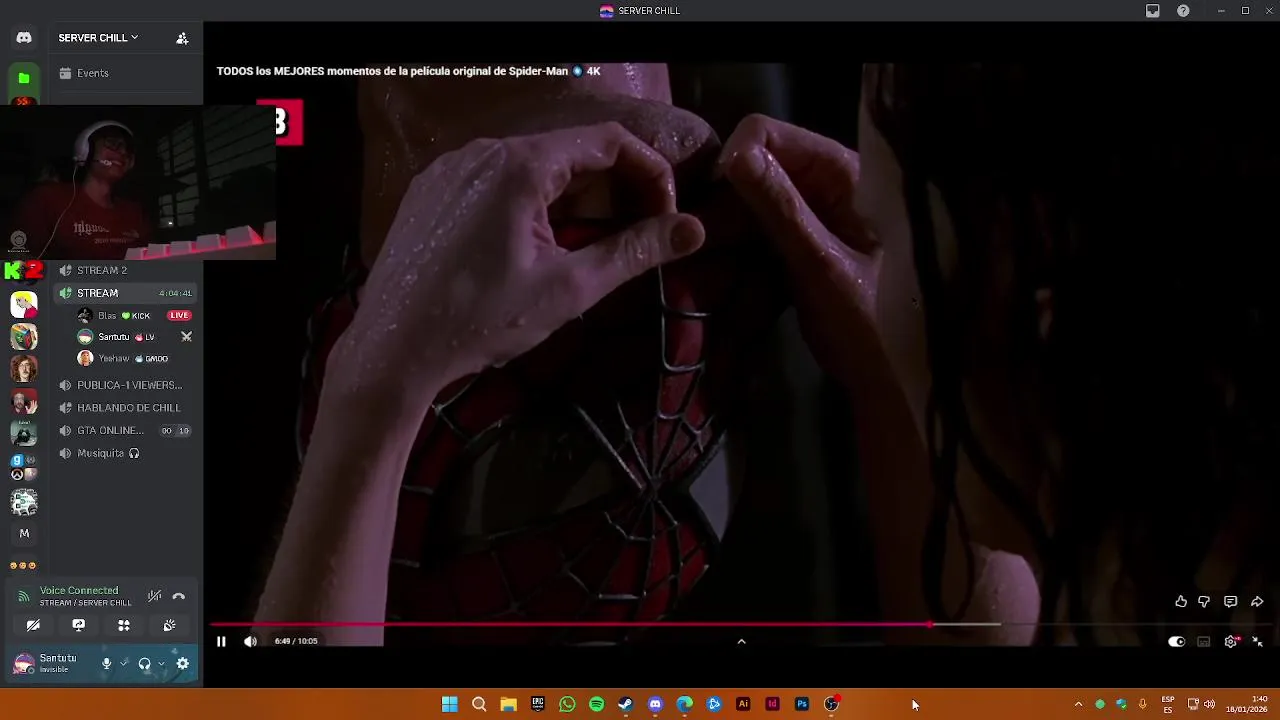Open the blond cartoon character server icon
Image resolution: width=1280 pixels, height=720 pixels.
(x=24, y=304)
